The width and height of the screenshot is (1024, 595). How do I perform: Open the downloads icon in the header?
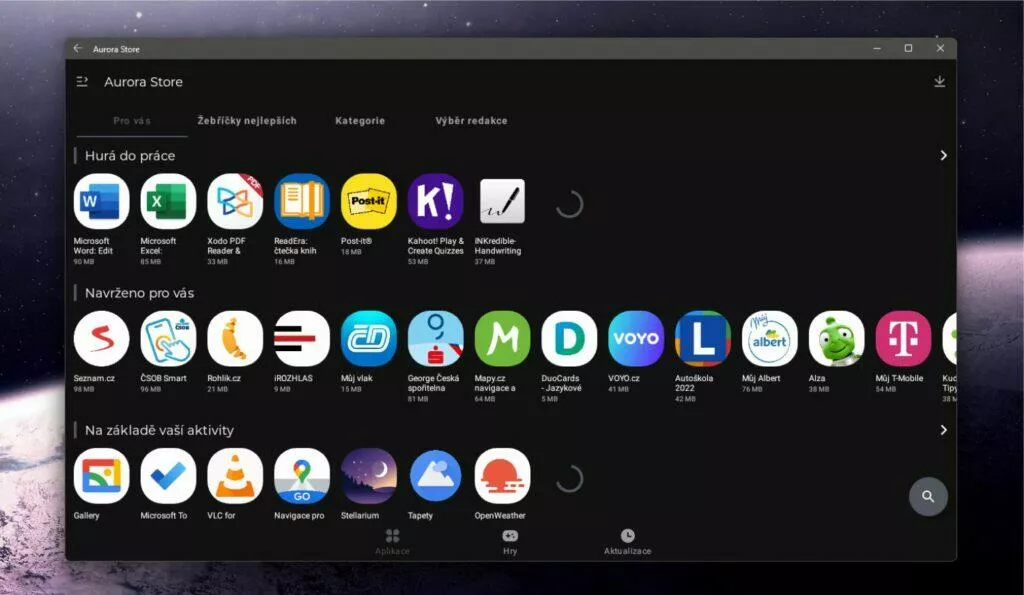coord(939,82)
